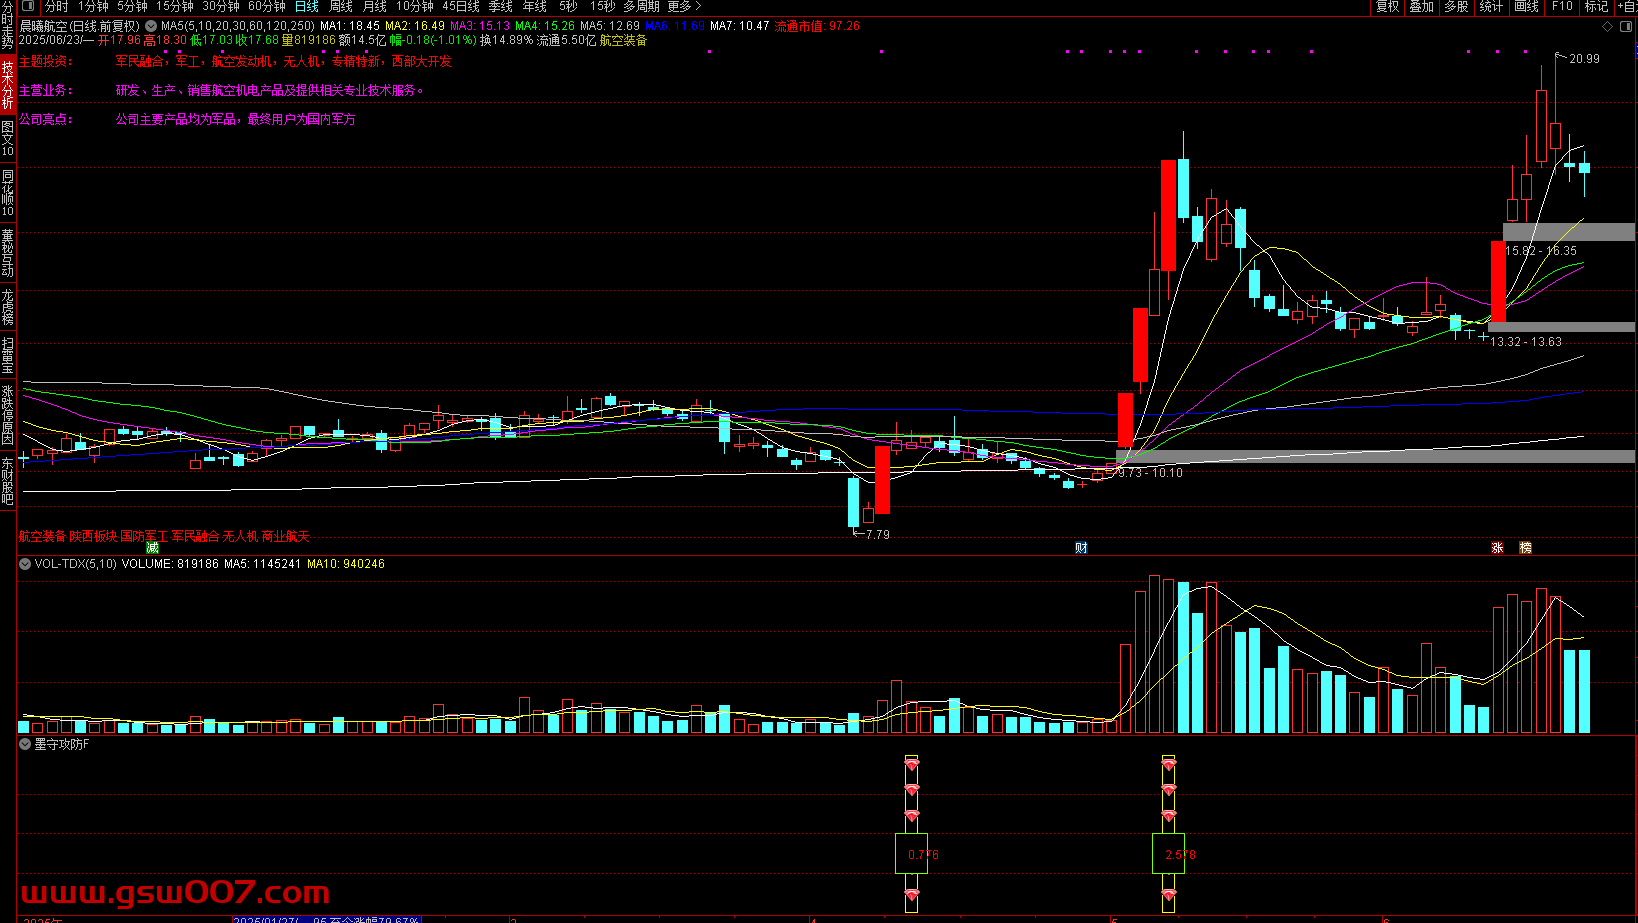
Task: Click the 2.5*8 signal box in indicator panel
Action: pos(1169,854)
